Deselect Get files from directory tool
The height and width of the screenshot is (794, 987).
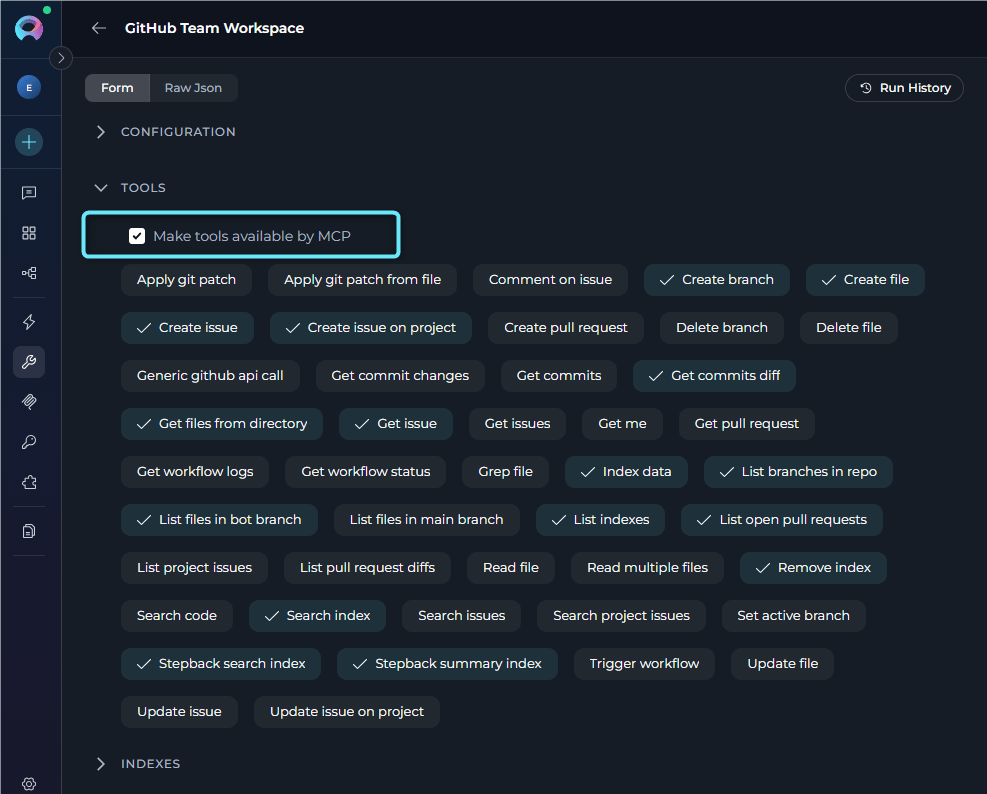(222, 424)
